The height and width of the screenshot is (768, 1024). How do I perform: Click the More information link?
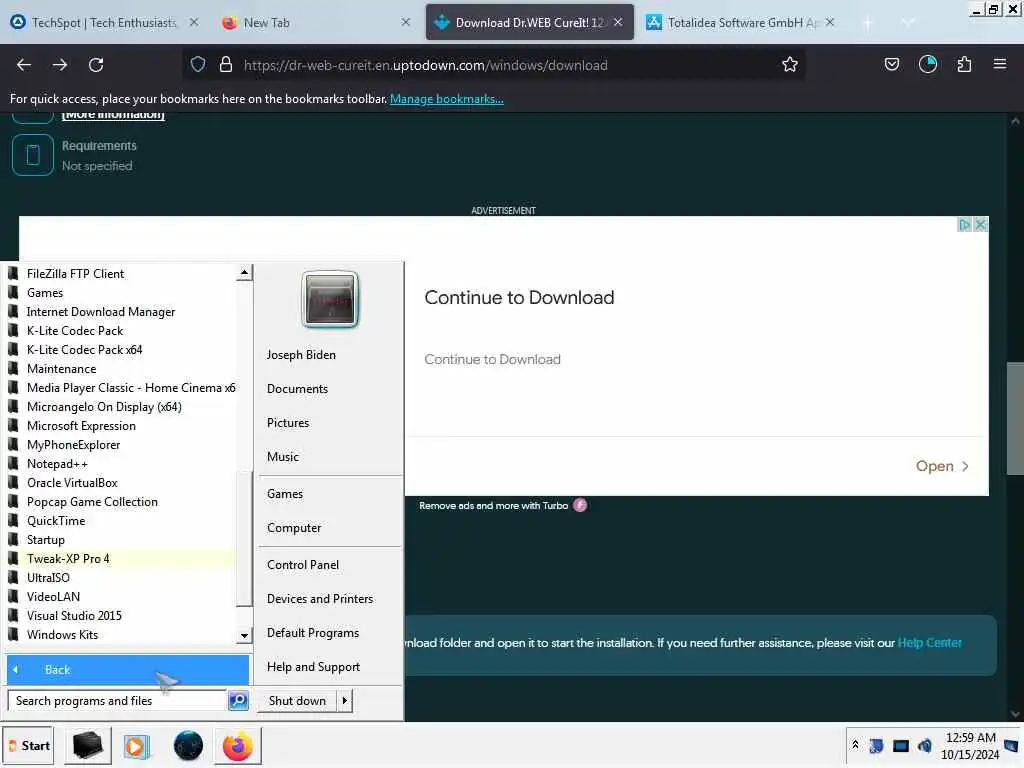coord(112,115)
